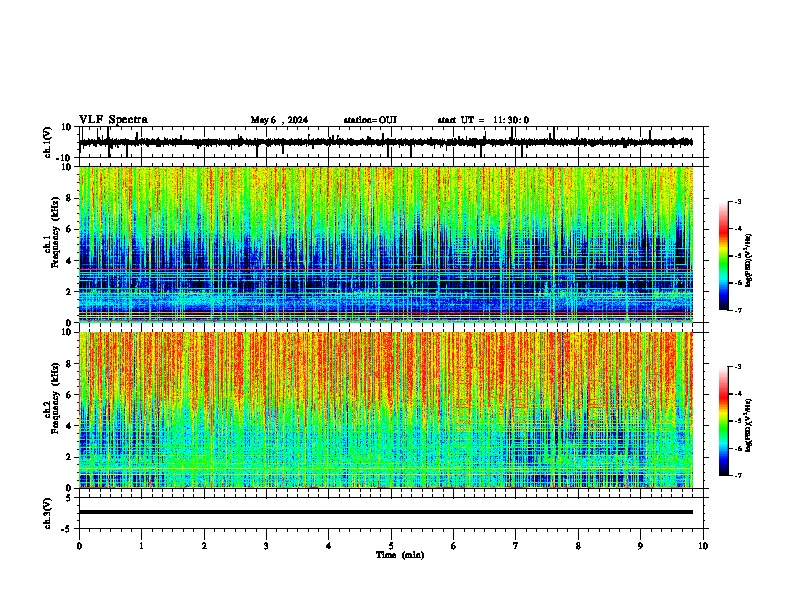Screen dimensions: 792x612
Task: Click the "station=OUJ" header text
Action: (x=370, y=120)
